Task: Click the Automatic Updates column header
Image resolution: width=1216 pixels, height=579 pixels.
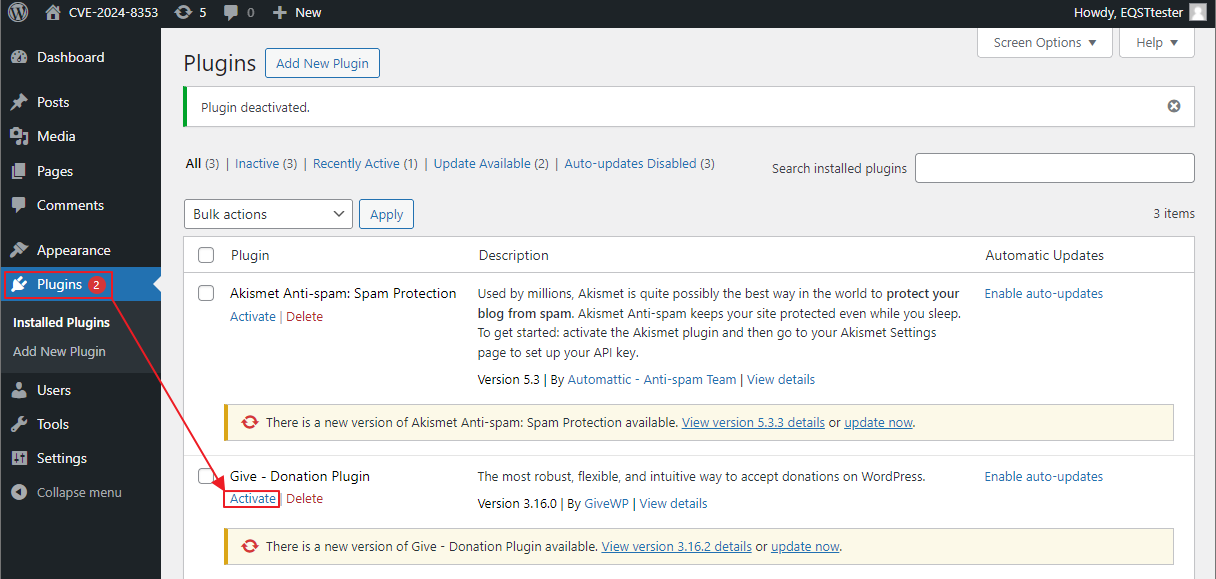Action: pos(1045,255)
